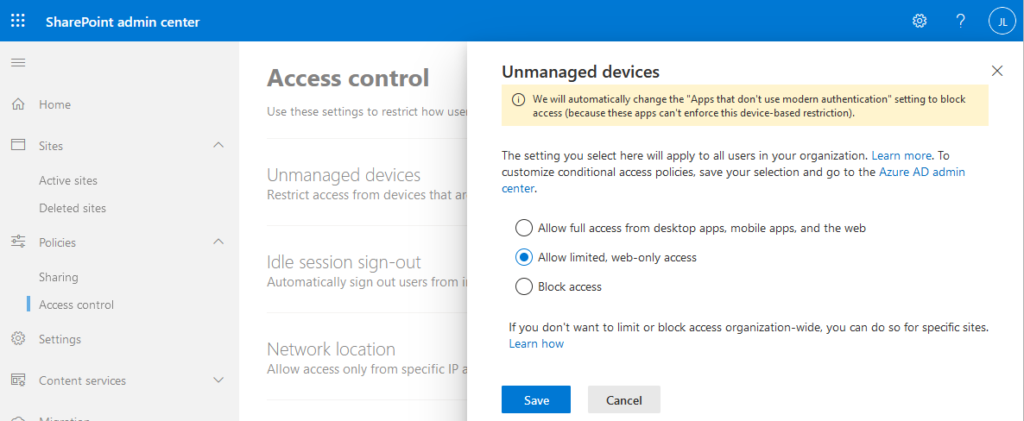Click the Content services icon
The height and width of the screenshot is (421, 1024).
click(x=18, y=381)
